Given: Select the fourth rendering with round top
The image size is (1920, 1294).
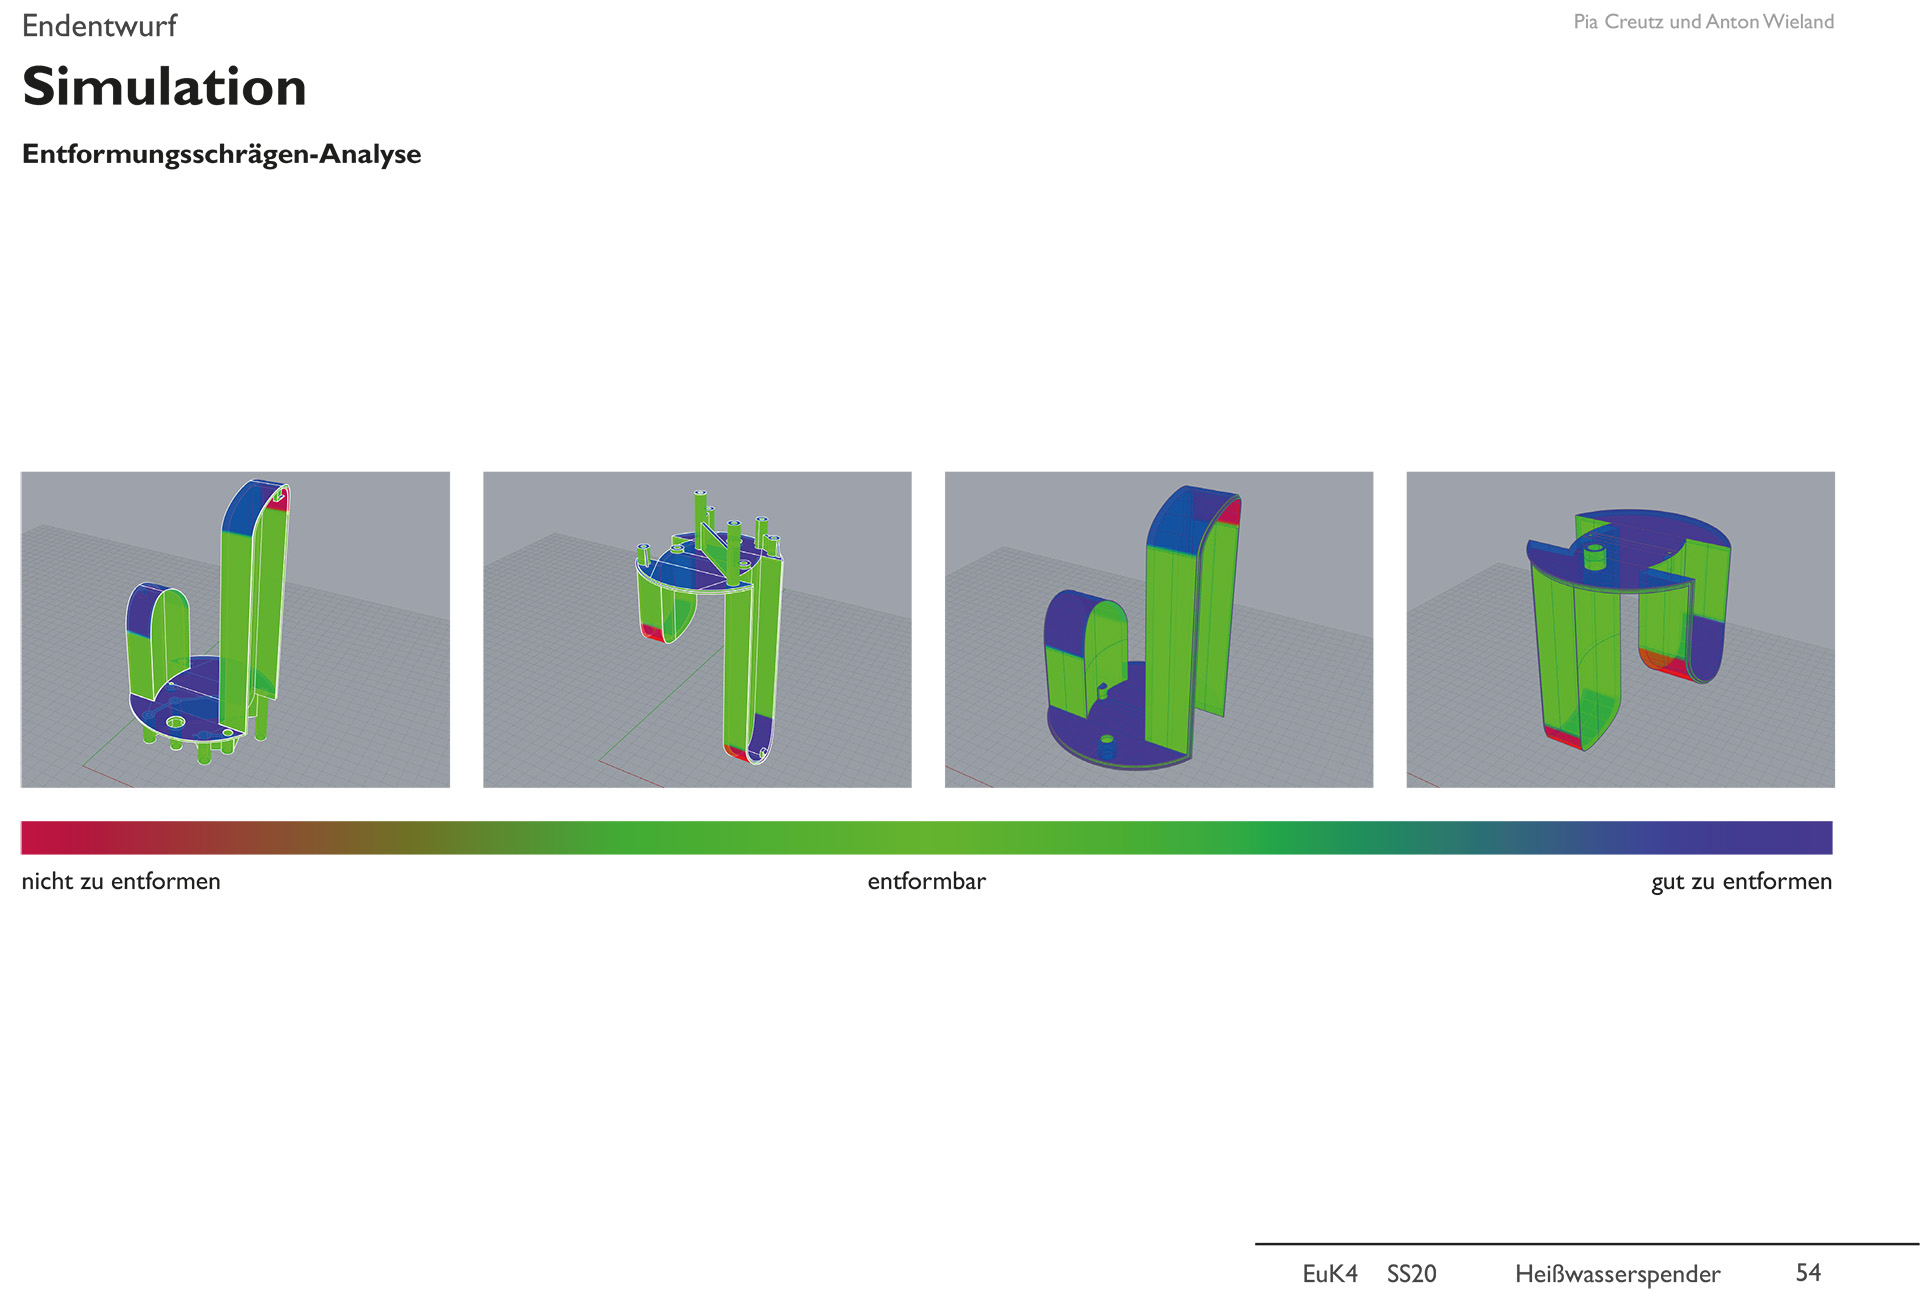Looking at the screenshot, I should [1620, 629].
